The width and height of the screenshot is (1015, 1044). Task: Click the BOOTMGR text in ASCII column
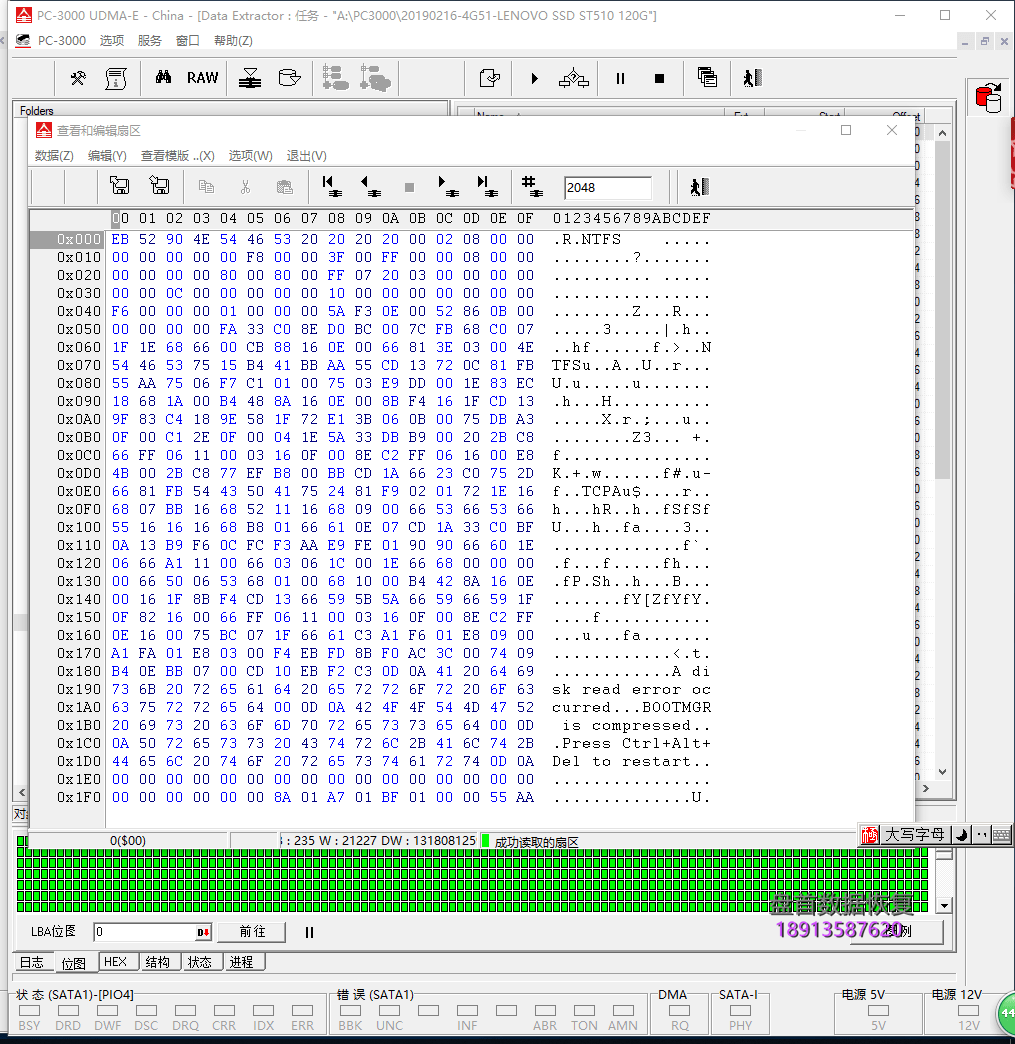(677, 707)
